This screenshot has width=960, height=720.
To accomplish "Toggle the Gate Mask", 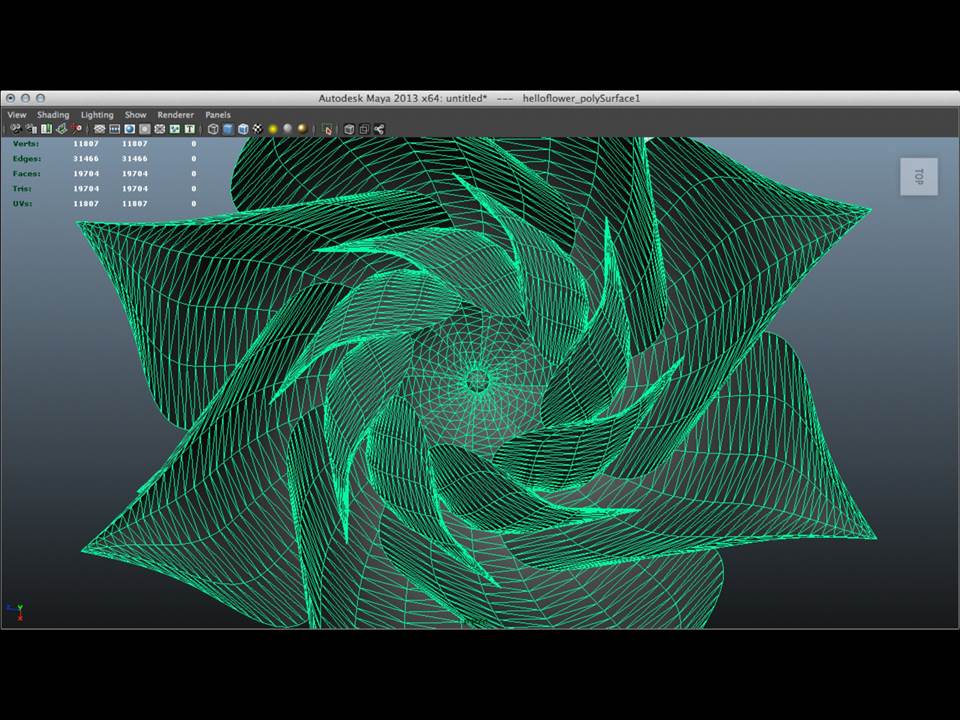I will [x=144, y=129].
